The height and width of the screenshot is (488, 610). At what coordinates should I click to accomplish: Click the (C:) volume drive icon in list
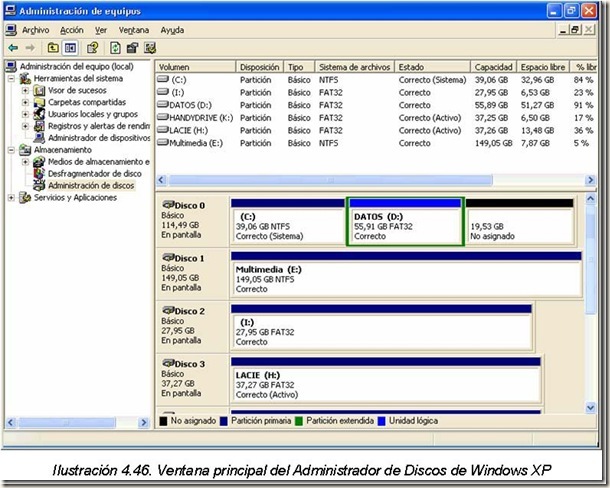pos(163,79)
